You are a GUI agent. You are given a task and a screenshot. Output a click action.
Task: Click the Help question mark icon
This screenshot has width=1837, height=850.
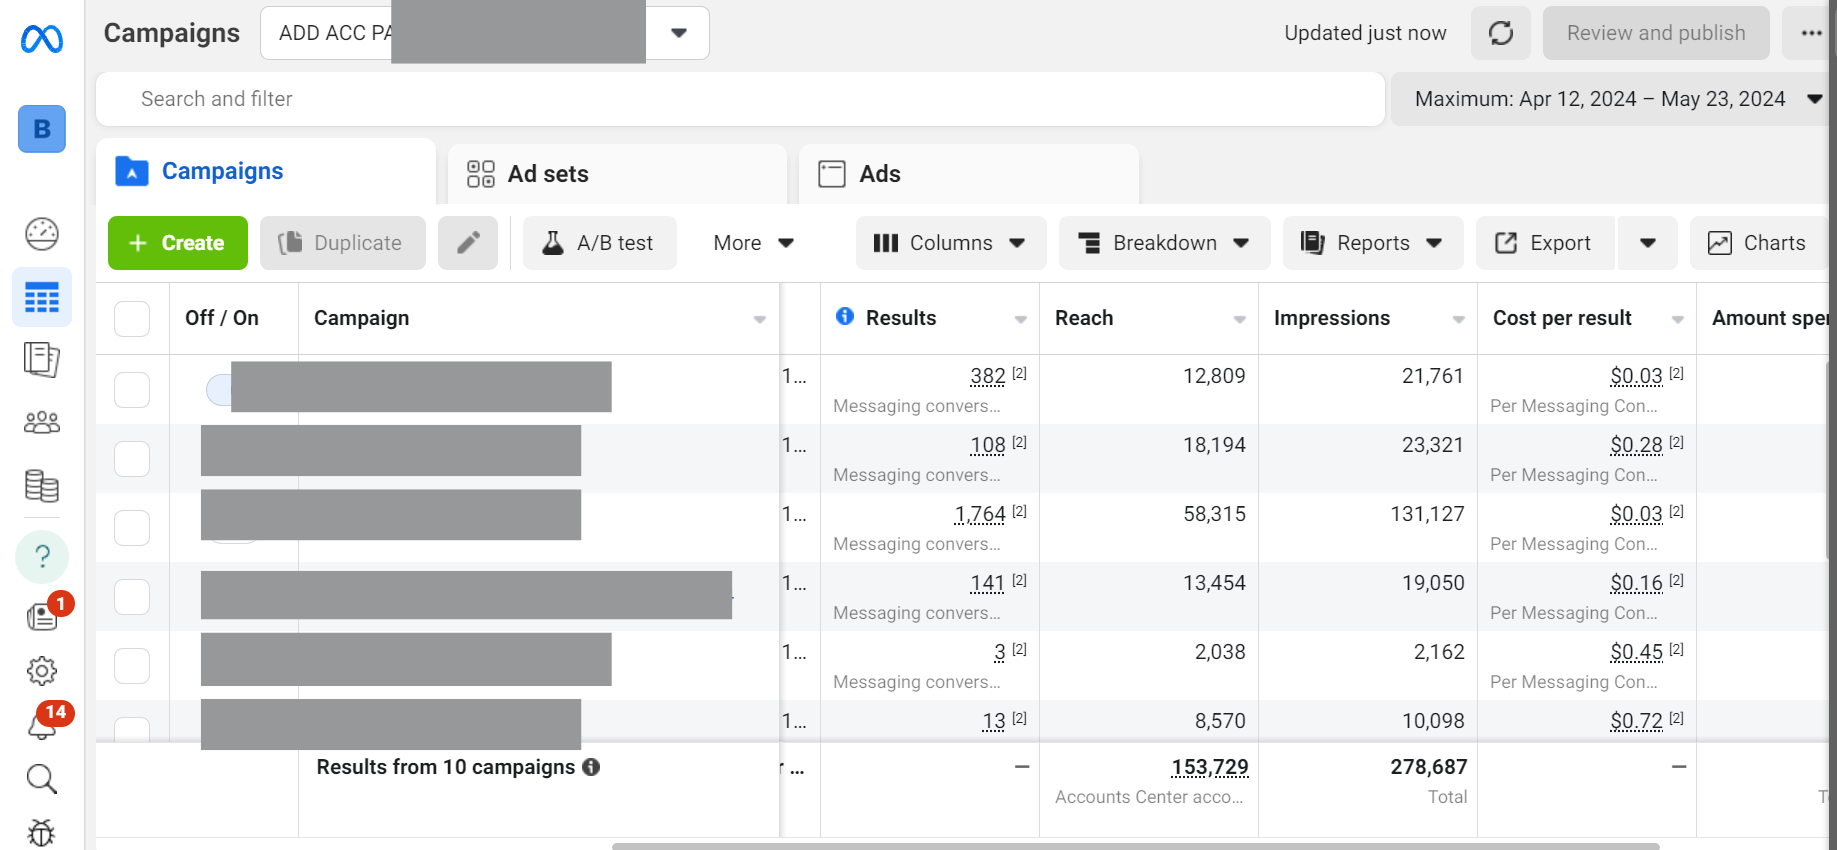(x=42, y=556)
